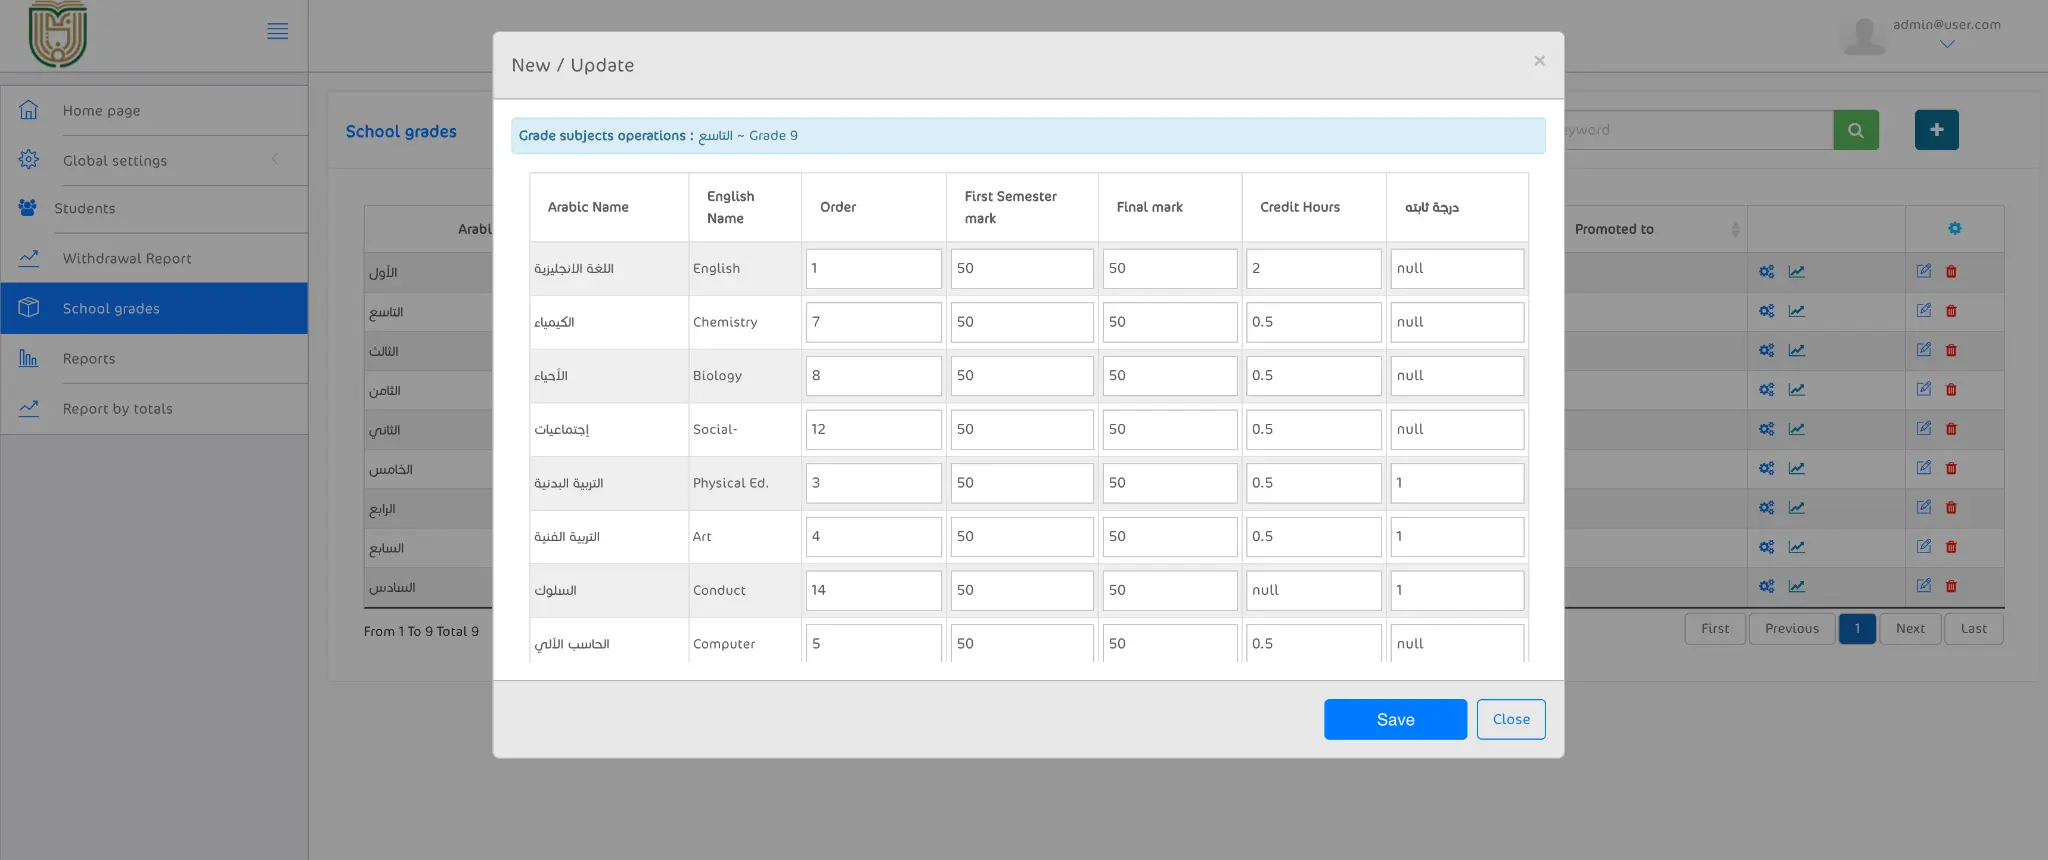Viewport: 2048px width, 860px height.
Task: Close the New / Update dialog with X
Action: [x=1539, y=61]
